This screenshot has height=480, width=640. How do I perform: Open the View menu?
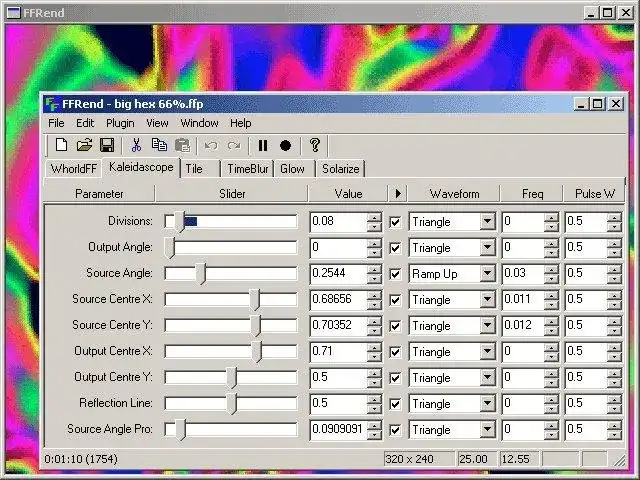pos(157,123)
